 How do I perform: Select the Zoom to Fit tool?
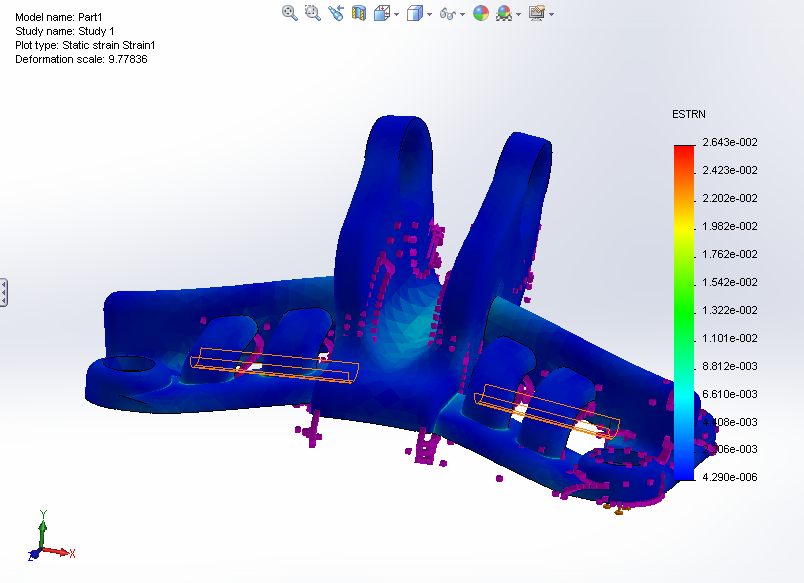(289, 13)
